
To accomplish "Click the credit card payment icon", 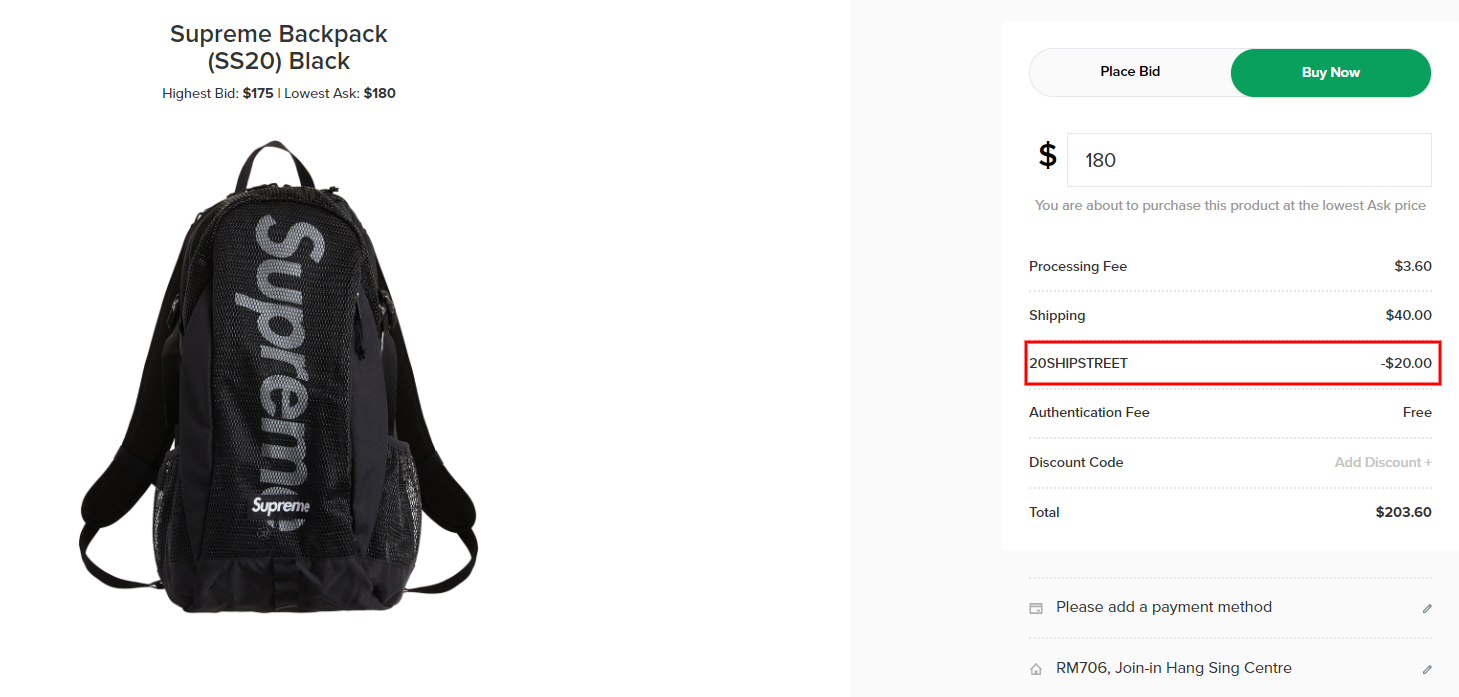I will pyautogui.click(x=1036, y=608).
